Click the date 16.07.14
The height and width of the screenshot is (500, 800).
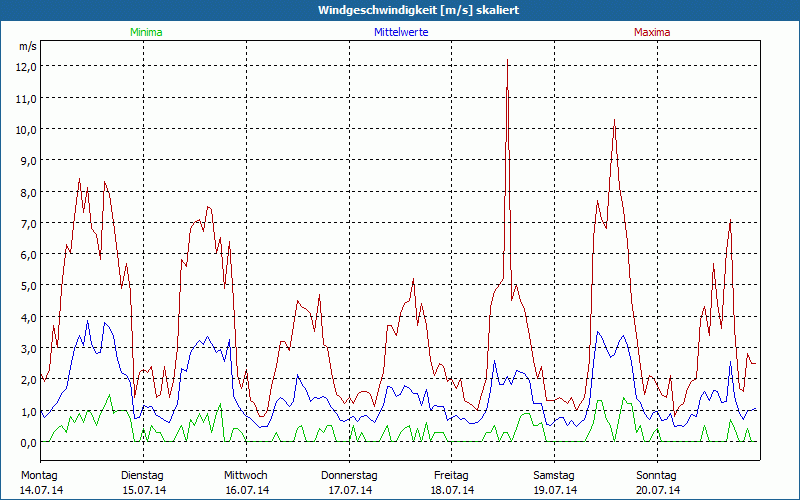pos(247,490)
